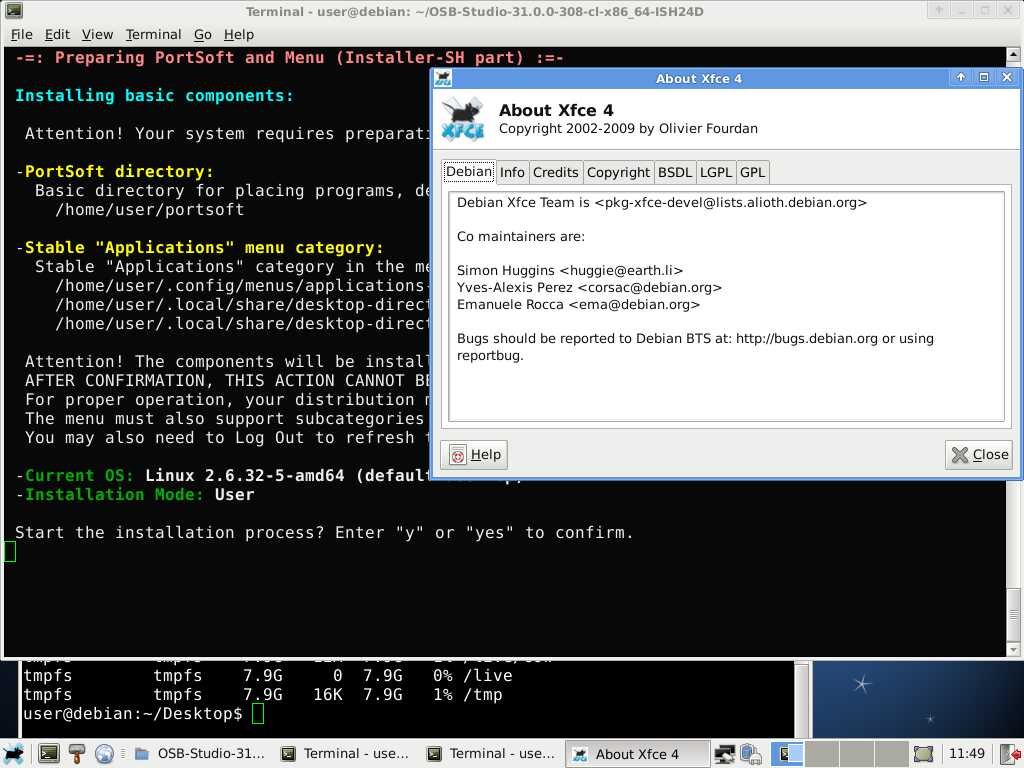Click the removable devices tray icon
The width and height of the screenshot is (1024, 768).
[x=751, y=754]
